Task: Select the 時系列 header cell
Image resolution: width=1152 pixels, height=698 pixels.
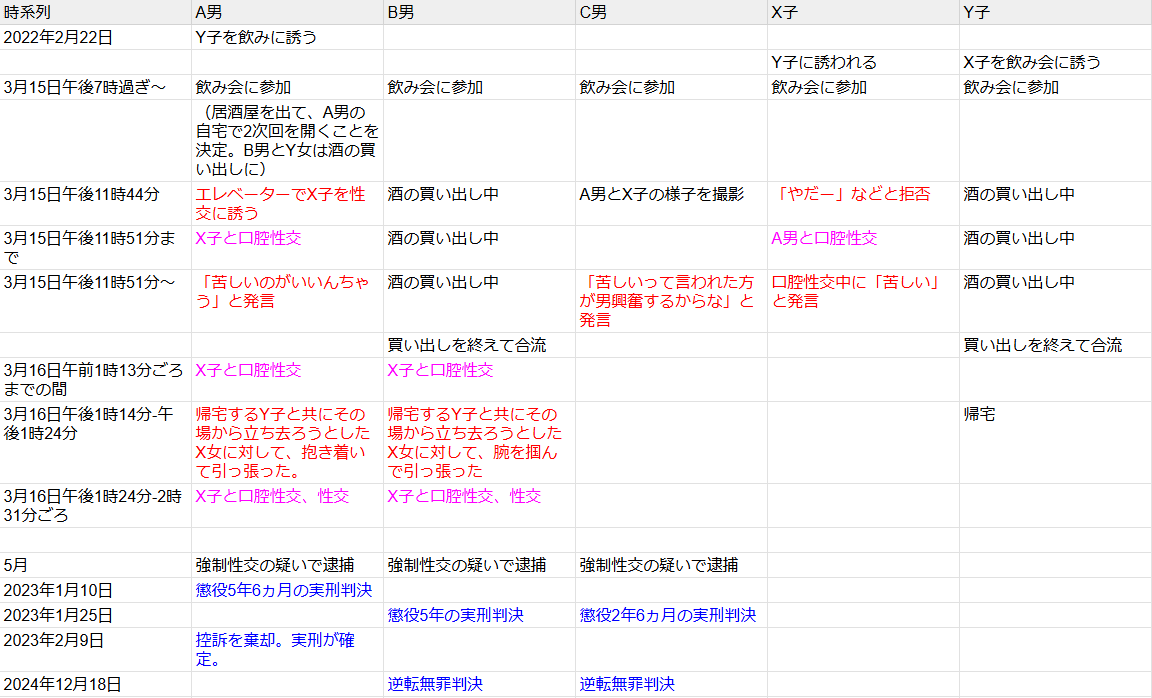Action: coord(96,12)
